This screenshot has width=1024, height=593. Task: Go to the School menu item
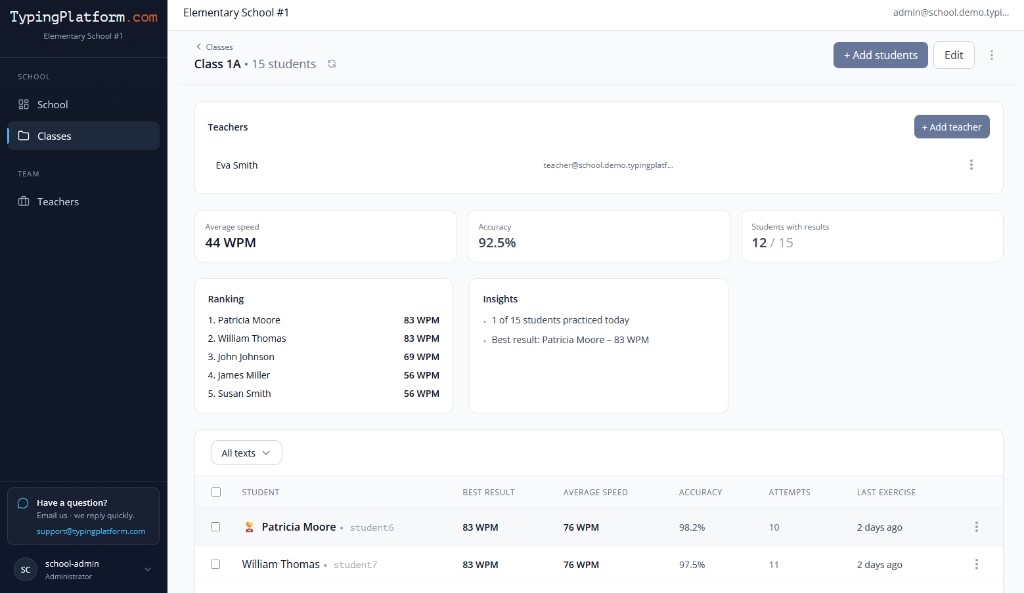pyautogui.click(x=83, y=104)
